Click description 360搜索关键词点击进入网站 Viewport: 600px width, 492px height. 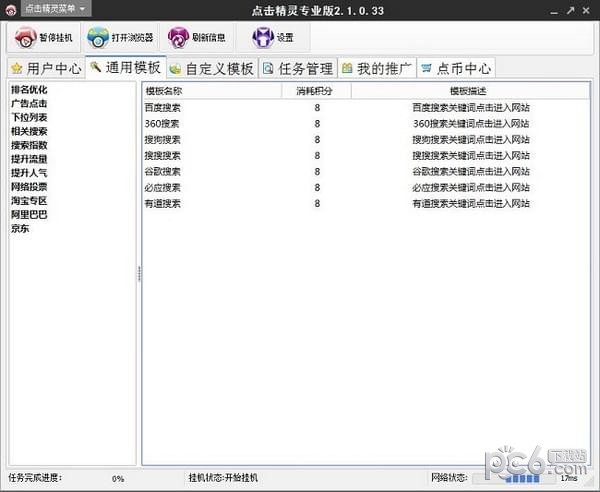click(471, 124)
